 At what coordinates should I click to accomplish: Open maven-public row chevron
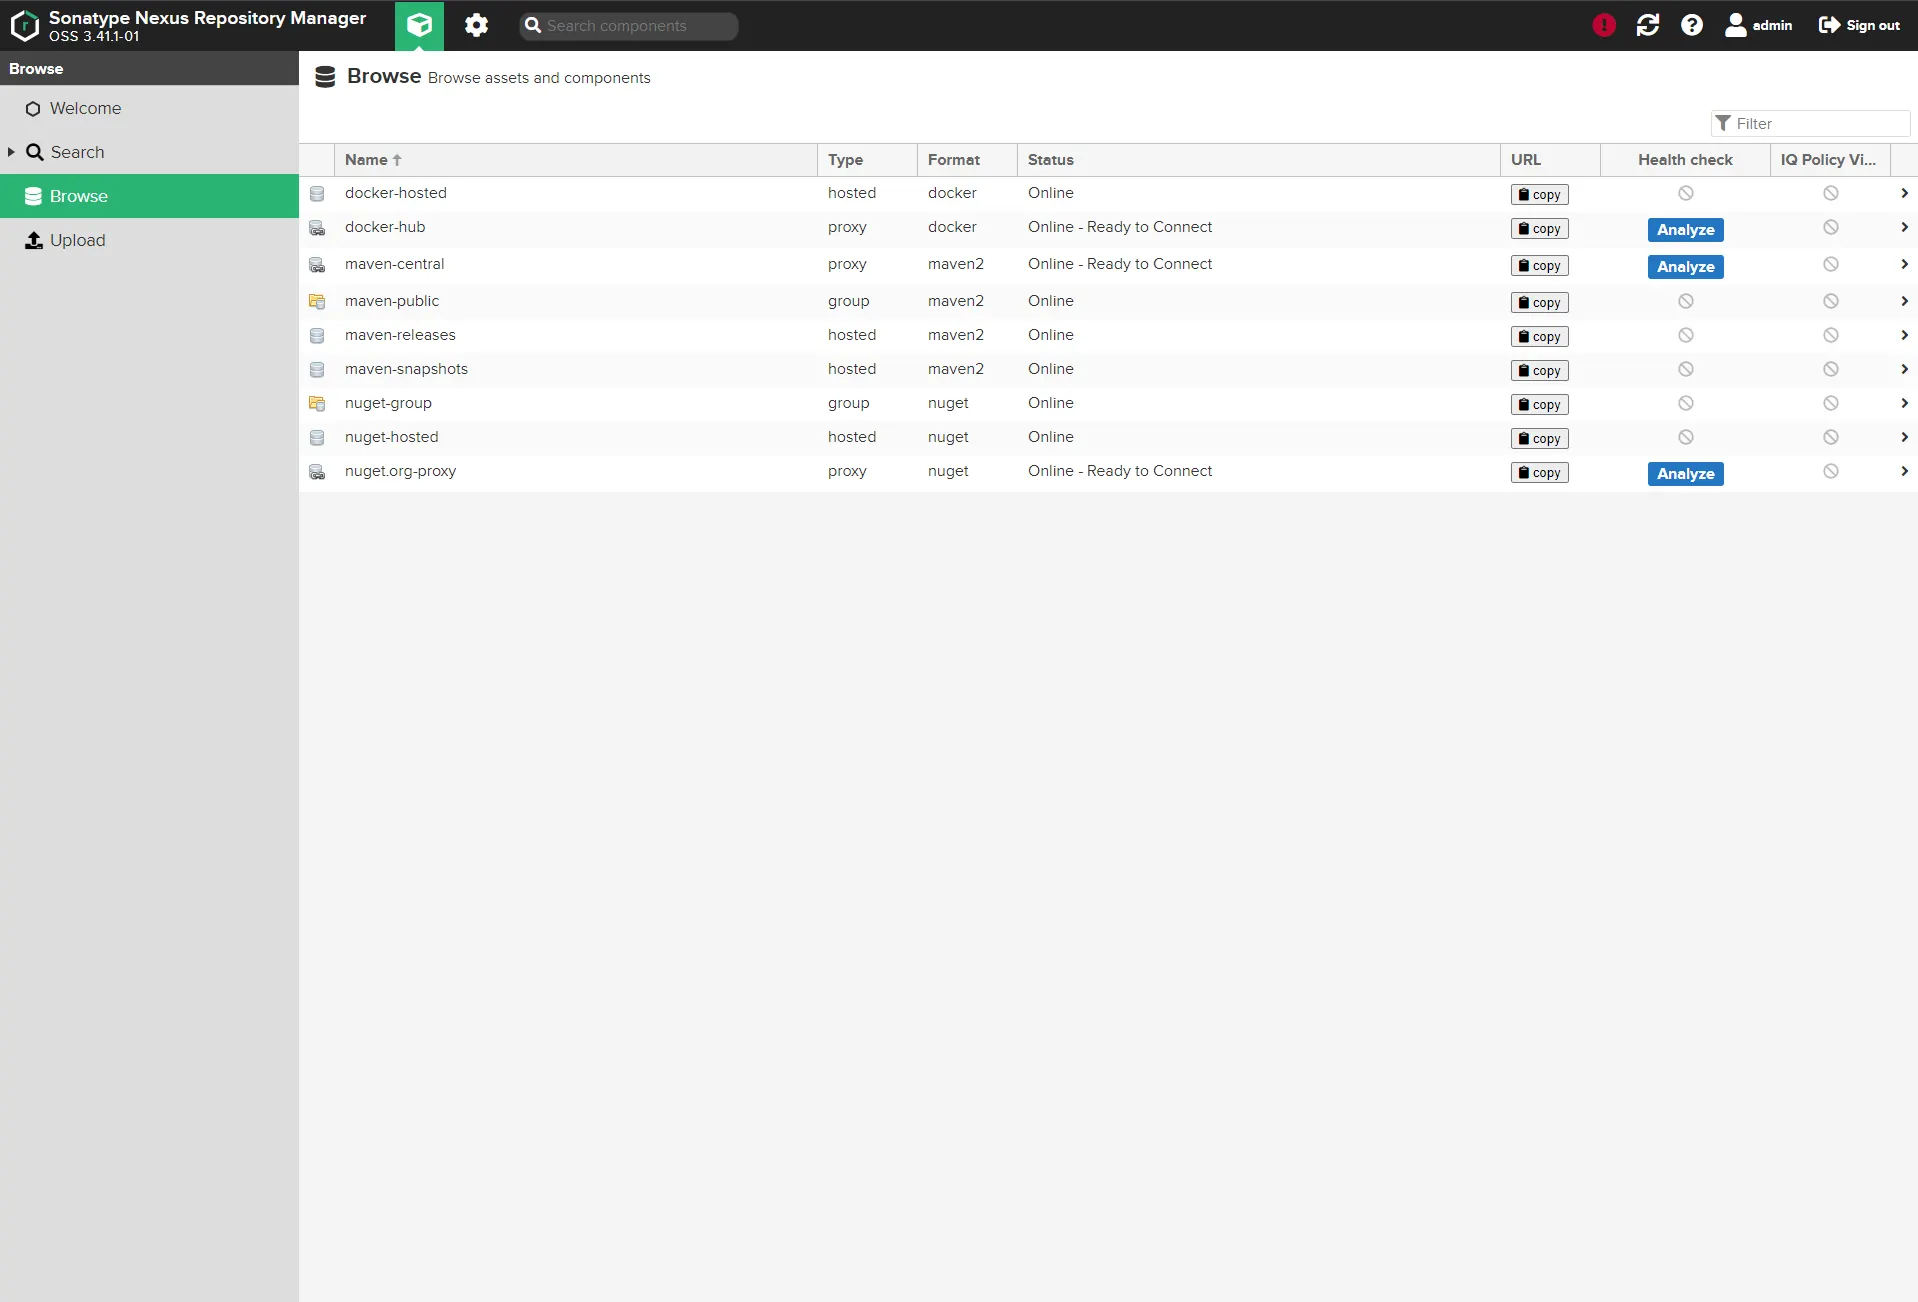click(1904, 301)
